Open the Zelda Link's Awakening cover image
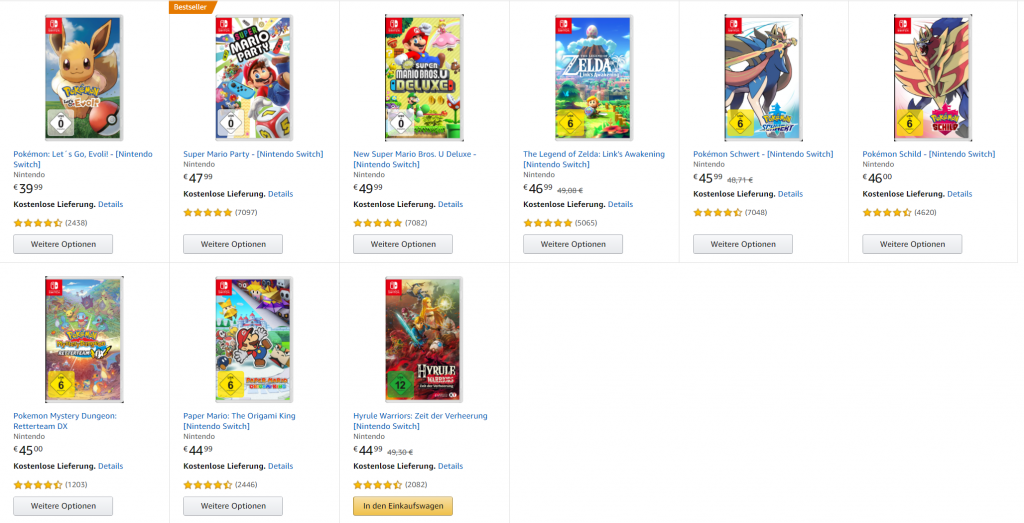Screen dimensions: 1024x523 coord(594,78)
